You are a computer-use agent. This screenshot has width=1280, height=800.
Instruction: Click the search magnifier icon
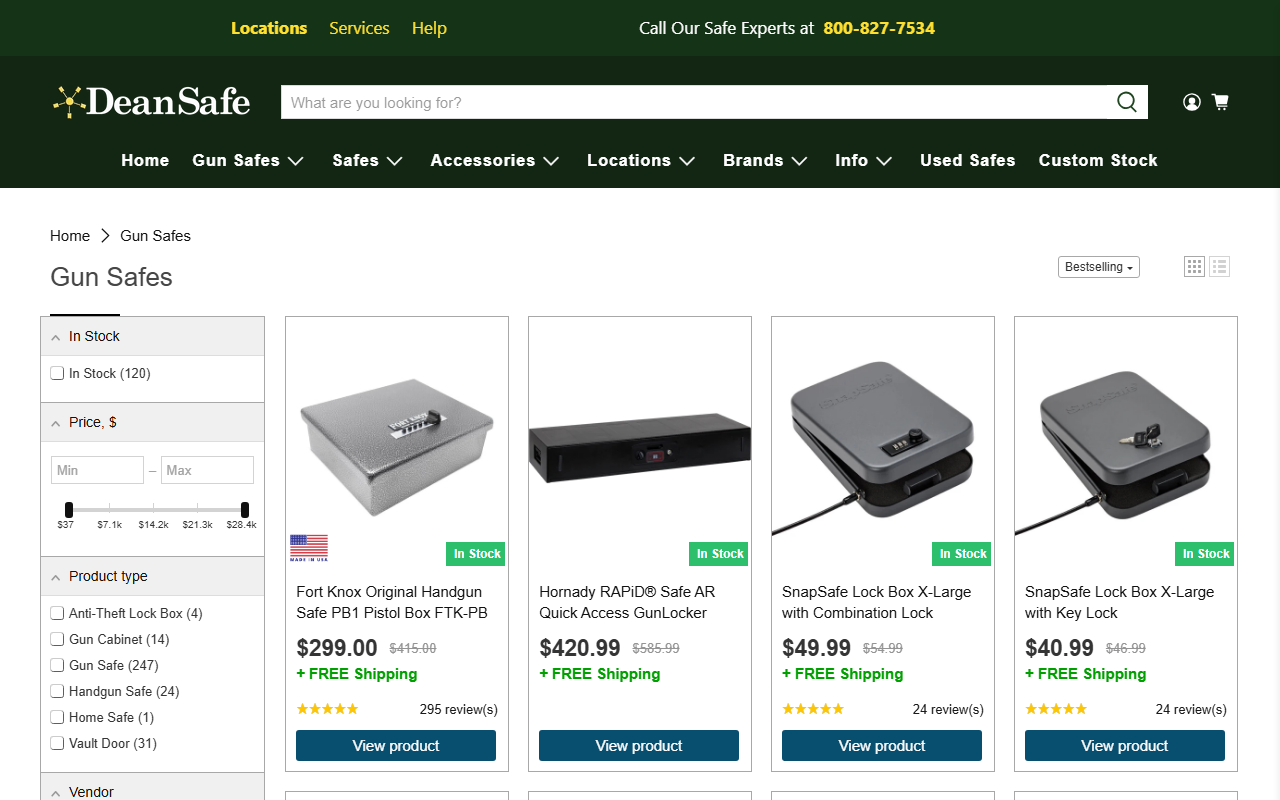pos(1127,102)
